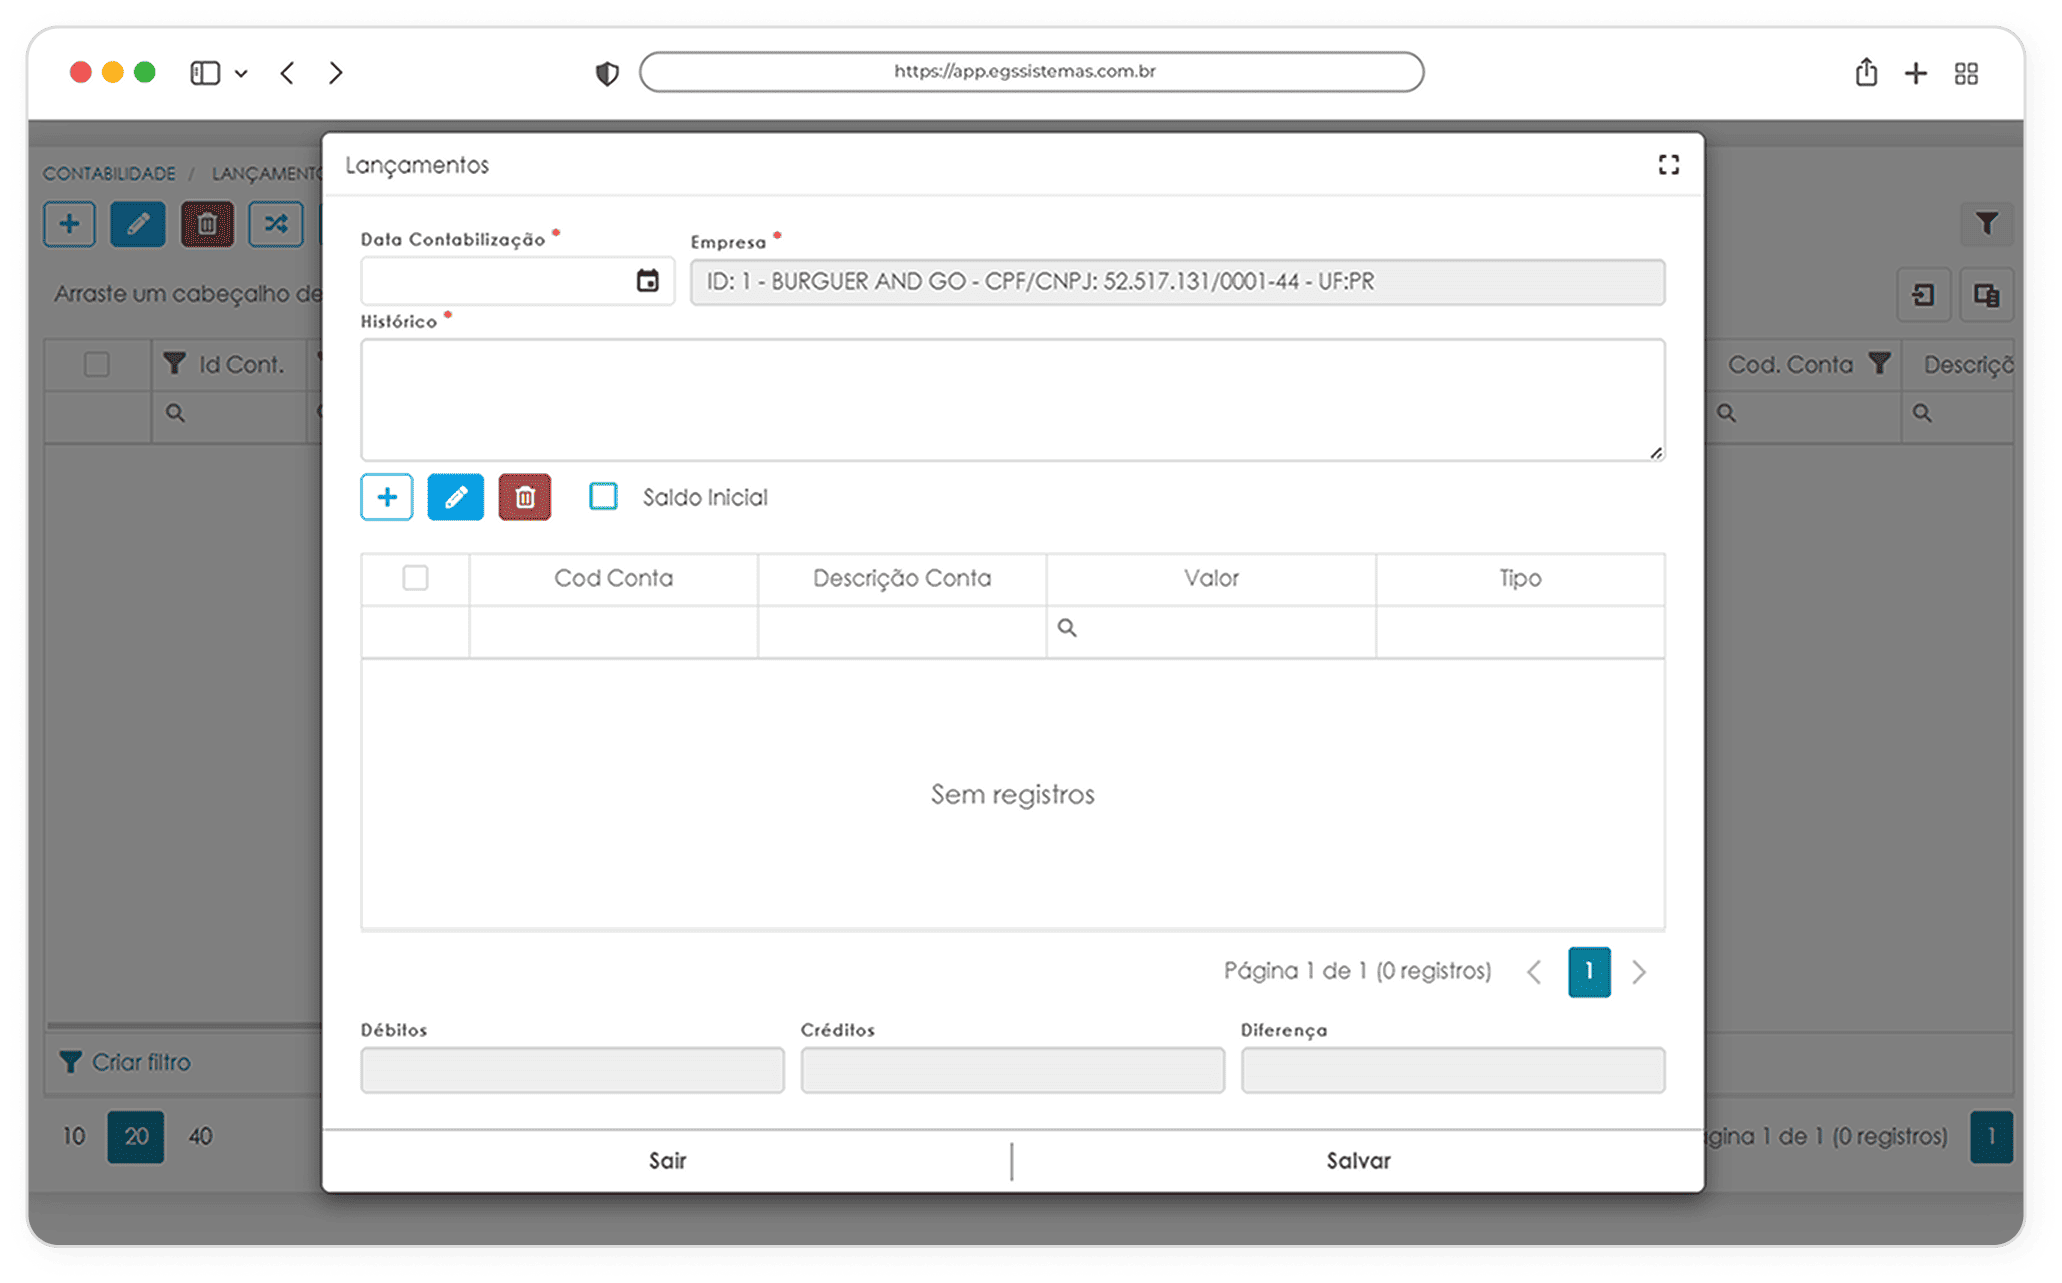Screen dimensions: 2062x1283
Task: Select page size 20 in background grid
Action: pyautogui.click(x=136, y=1137)
